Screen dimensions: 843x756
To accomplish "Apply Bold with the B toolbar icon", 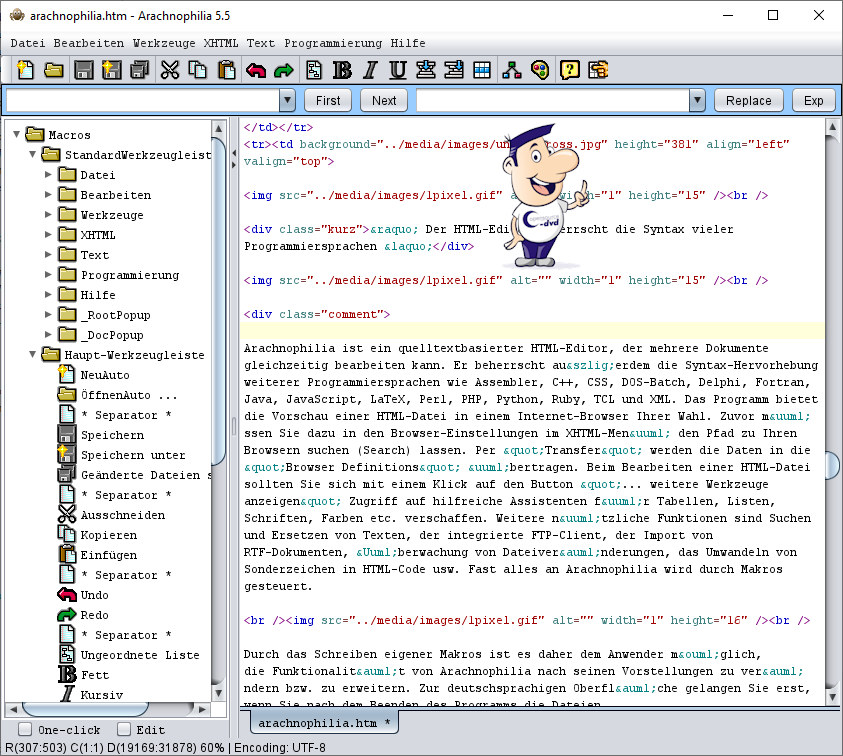I will coord(342,70).
